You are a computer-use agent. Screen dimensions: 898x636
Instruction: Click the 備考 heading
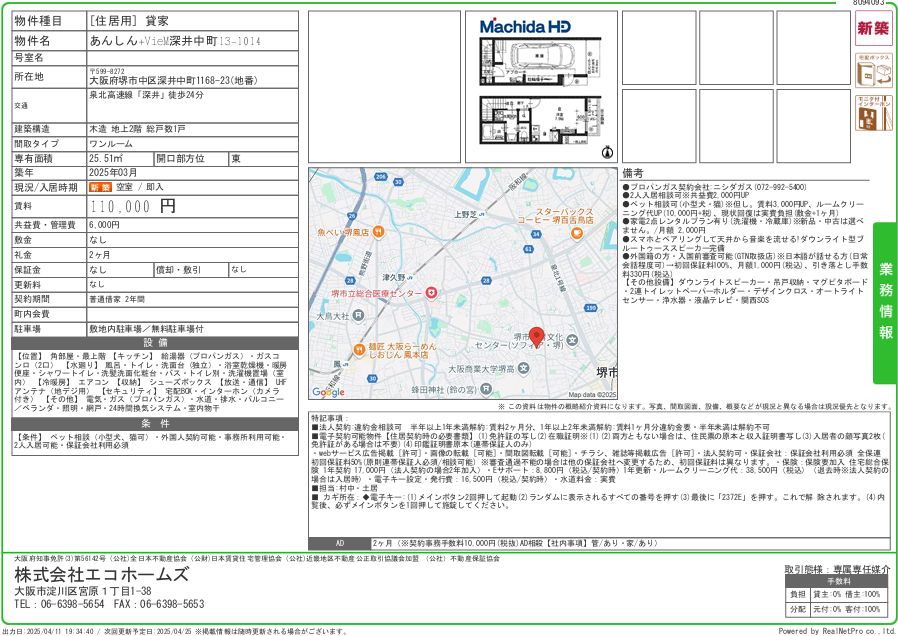[x=633, y=173]
